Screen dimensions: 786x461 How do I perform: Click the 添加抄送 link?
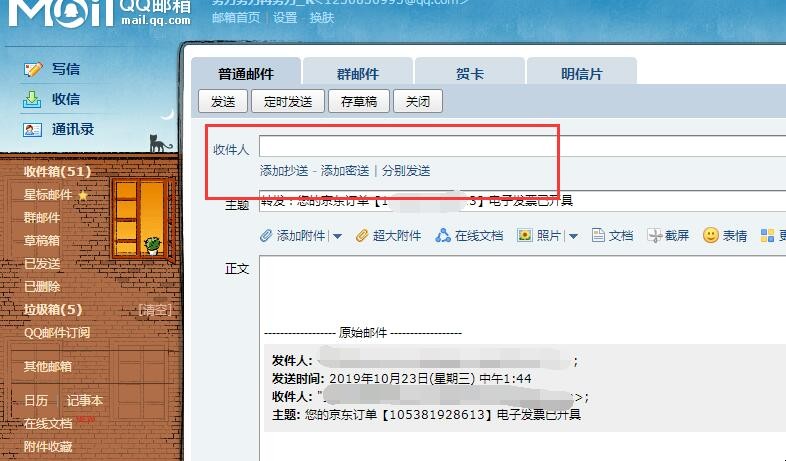(284, 171)
